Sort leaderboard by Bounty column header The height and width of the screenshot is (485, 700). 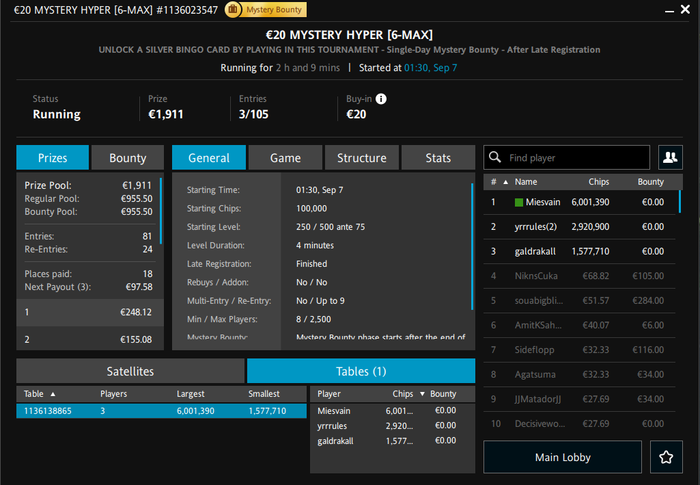coord(650,182)
